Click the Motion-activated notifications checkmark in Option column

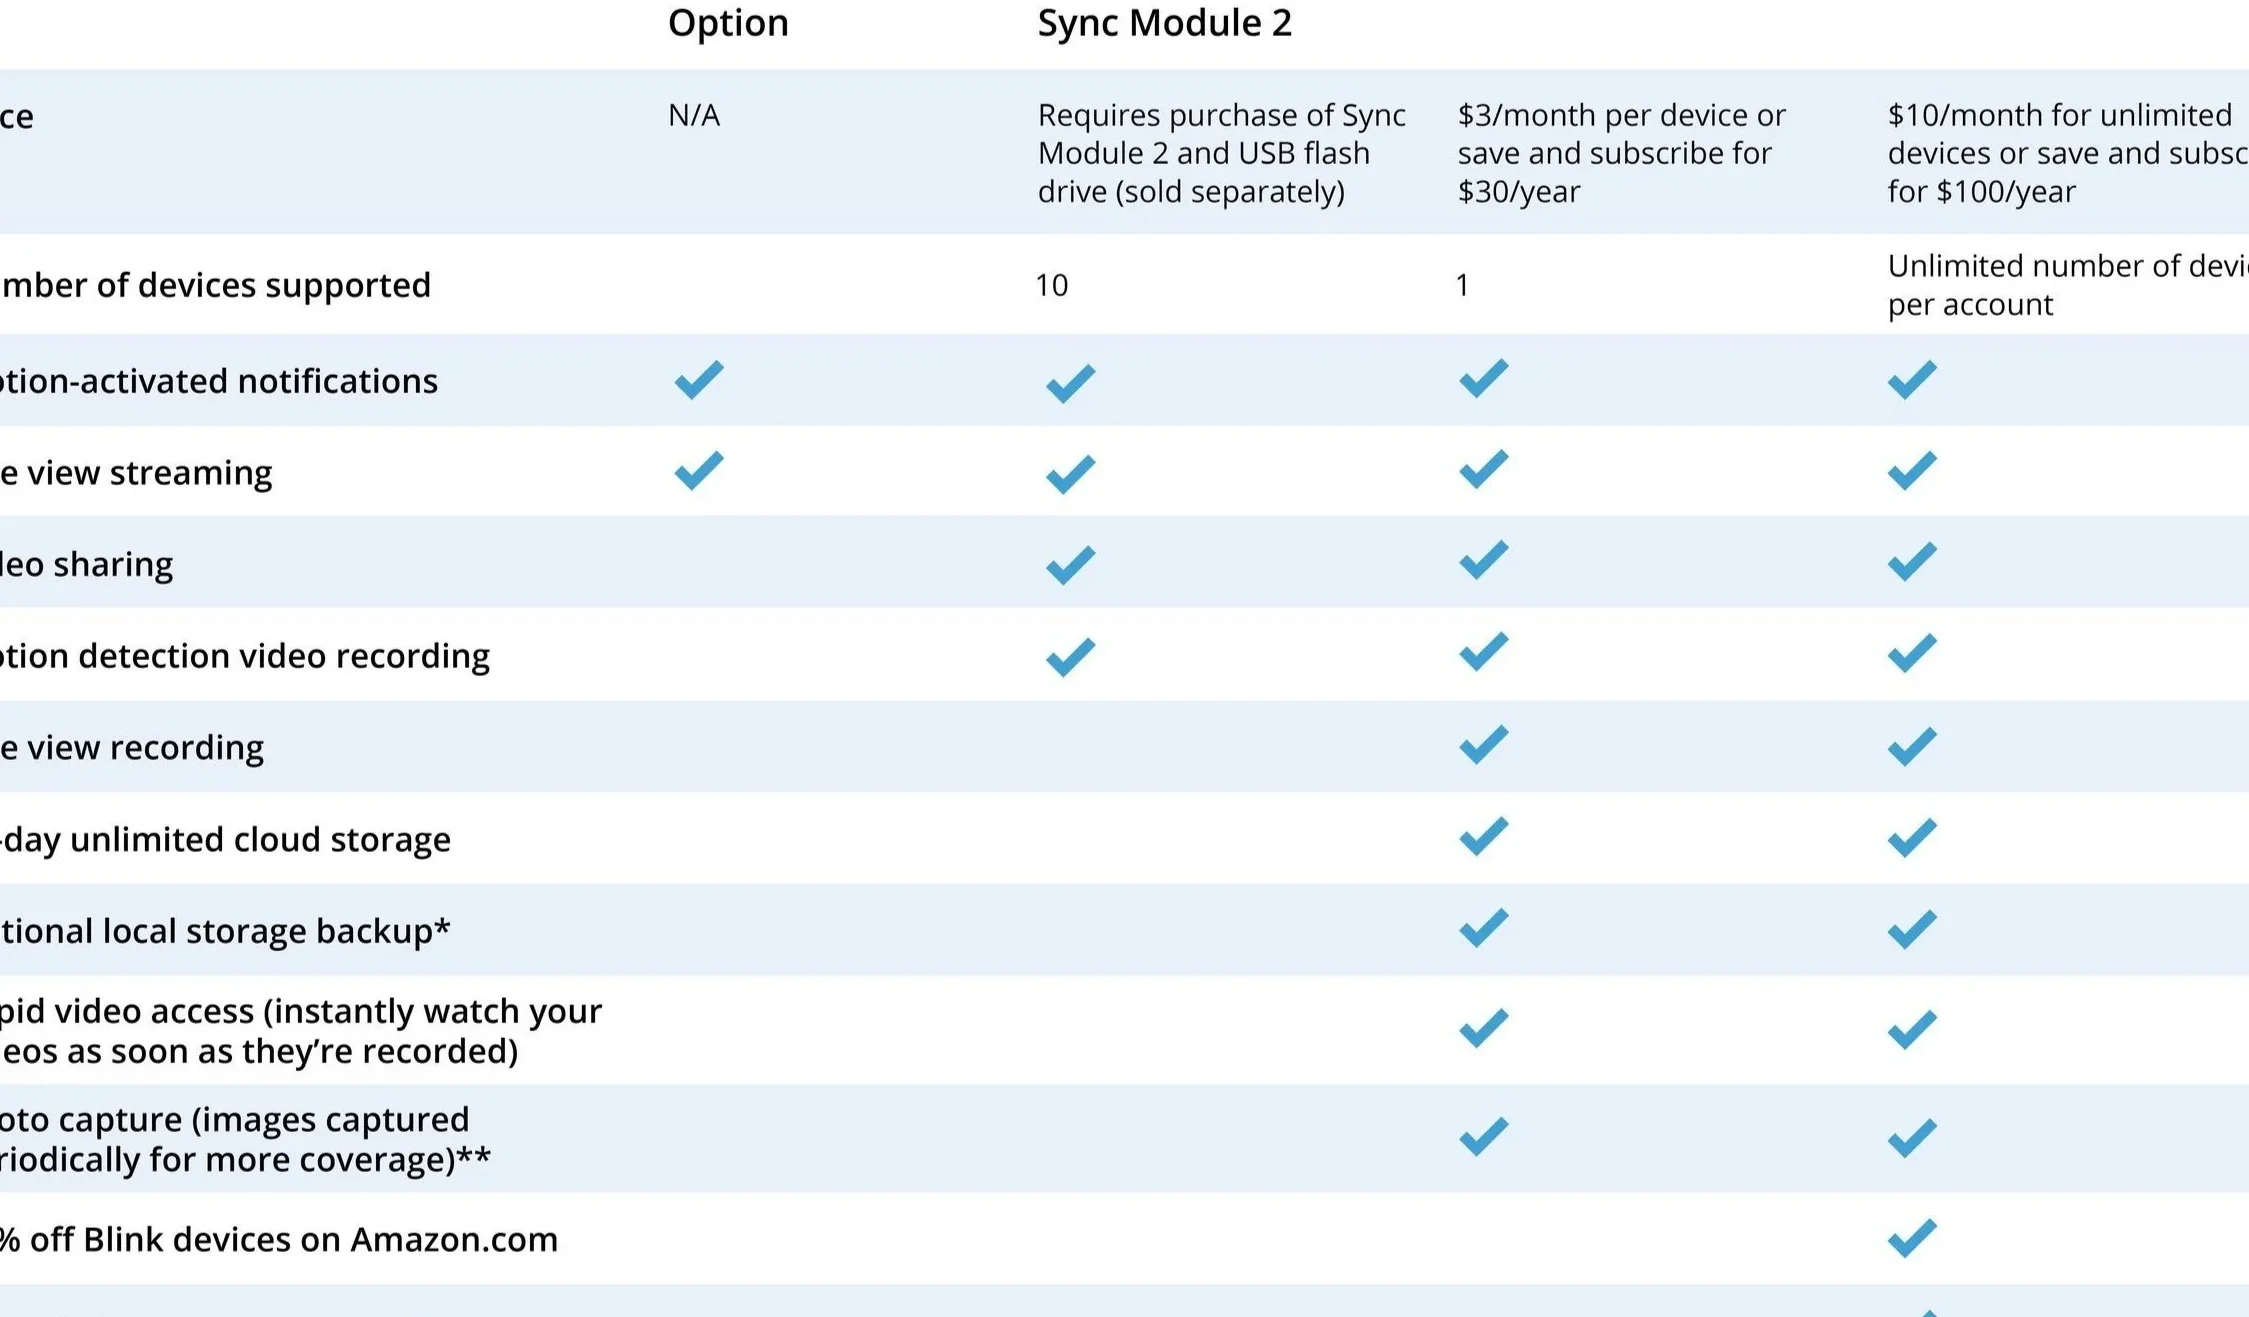coord(698,379)
